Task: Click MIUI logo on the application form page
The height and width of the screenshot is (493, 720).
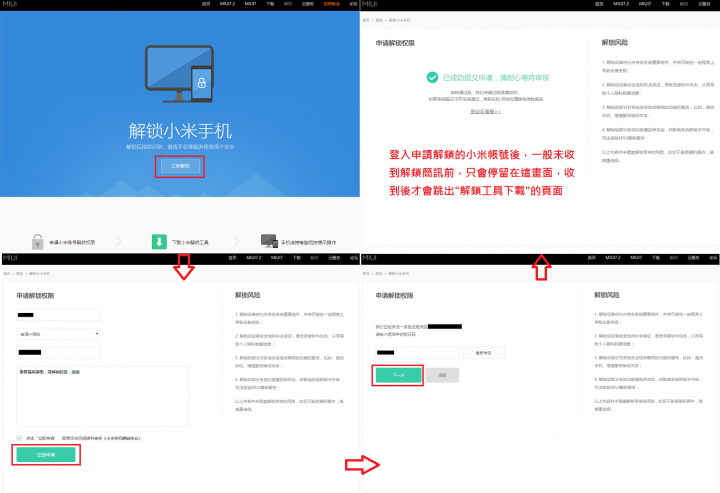Action: (x=10, y=258)
